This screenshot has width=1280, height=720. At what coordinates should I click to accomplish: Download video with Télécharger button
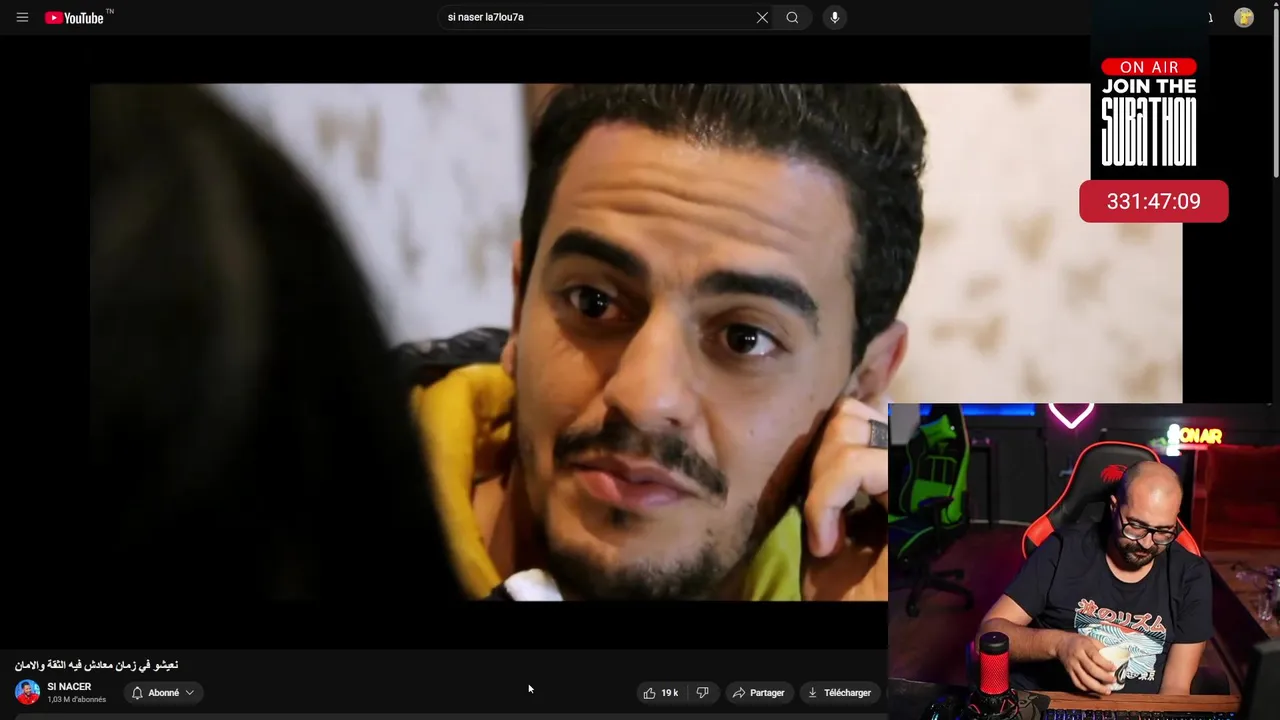840,692
